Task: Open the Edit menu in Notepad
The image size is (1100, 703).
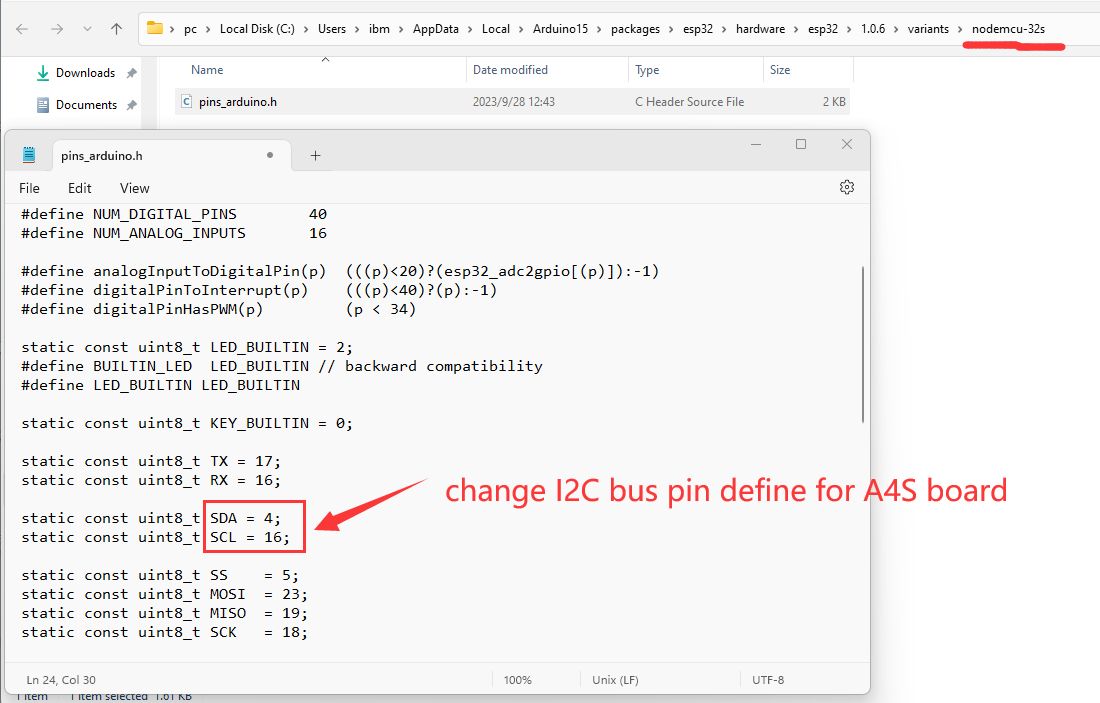Action: pyautogui.click(x=80, y=188)
